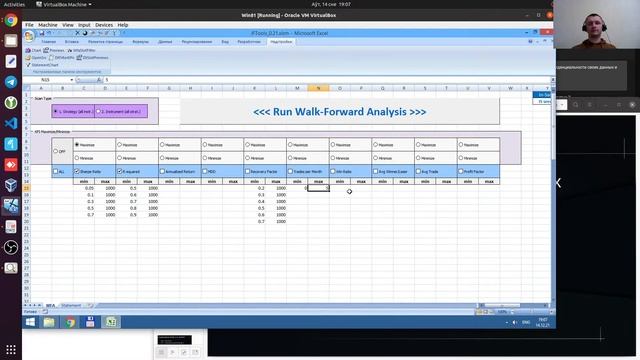Open the VirtualBox Help menu

pos(122,25)
